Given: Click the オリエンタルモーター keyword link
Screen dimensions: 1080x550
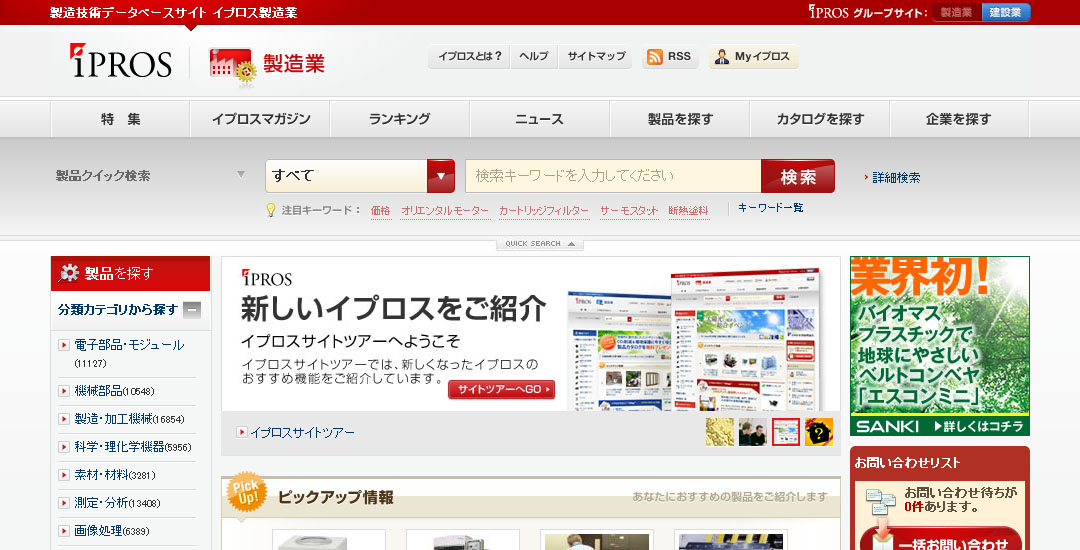Looking at the screenshot, I should pyautogui.click(x=445, y=211).
